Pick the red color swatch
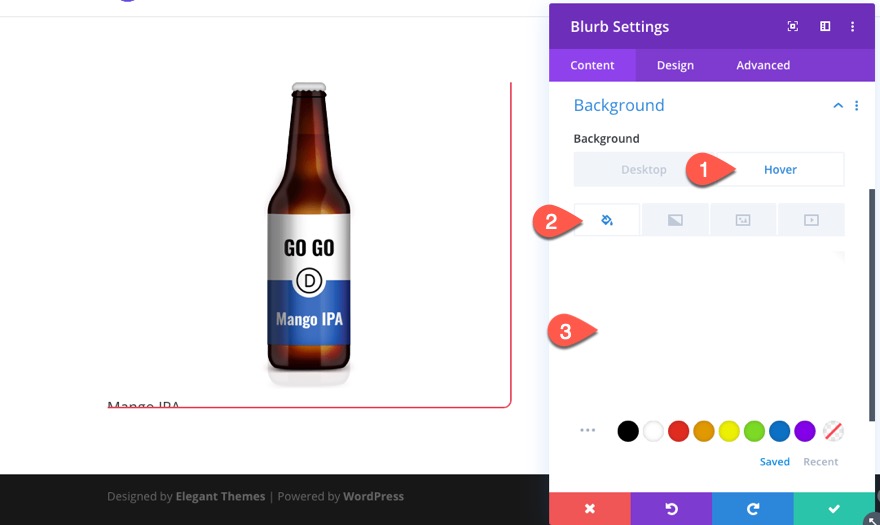This screenshot has width=880, height=525. coord(678,431)
